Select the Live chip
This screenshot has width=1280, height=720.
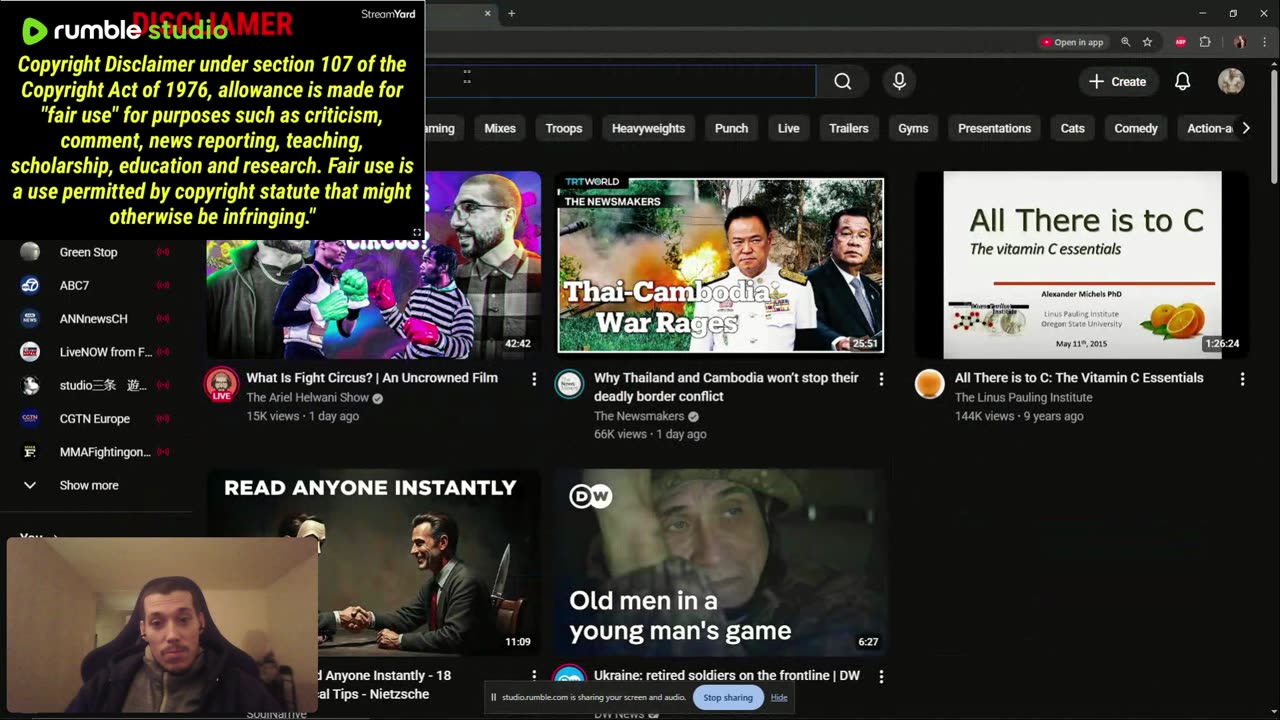point(789,128)
